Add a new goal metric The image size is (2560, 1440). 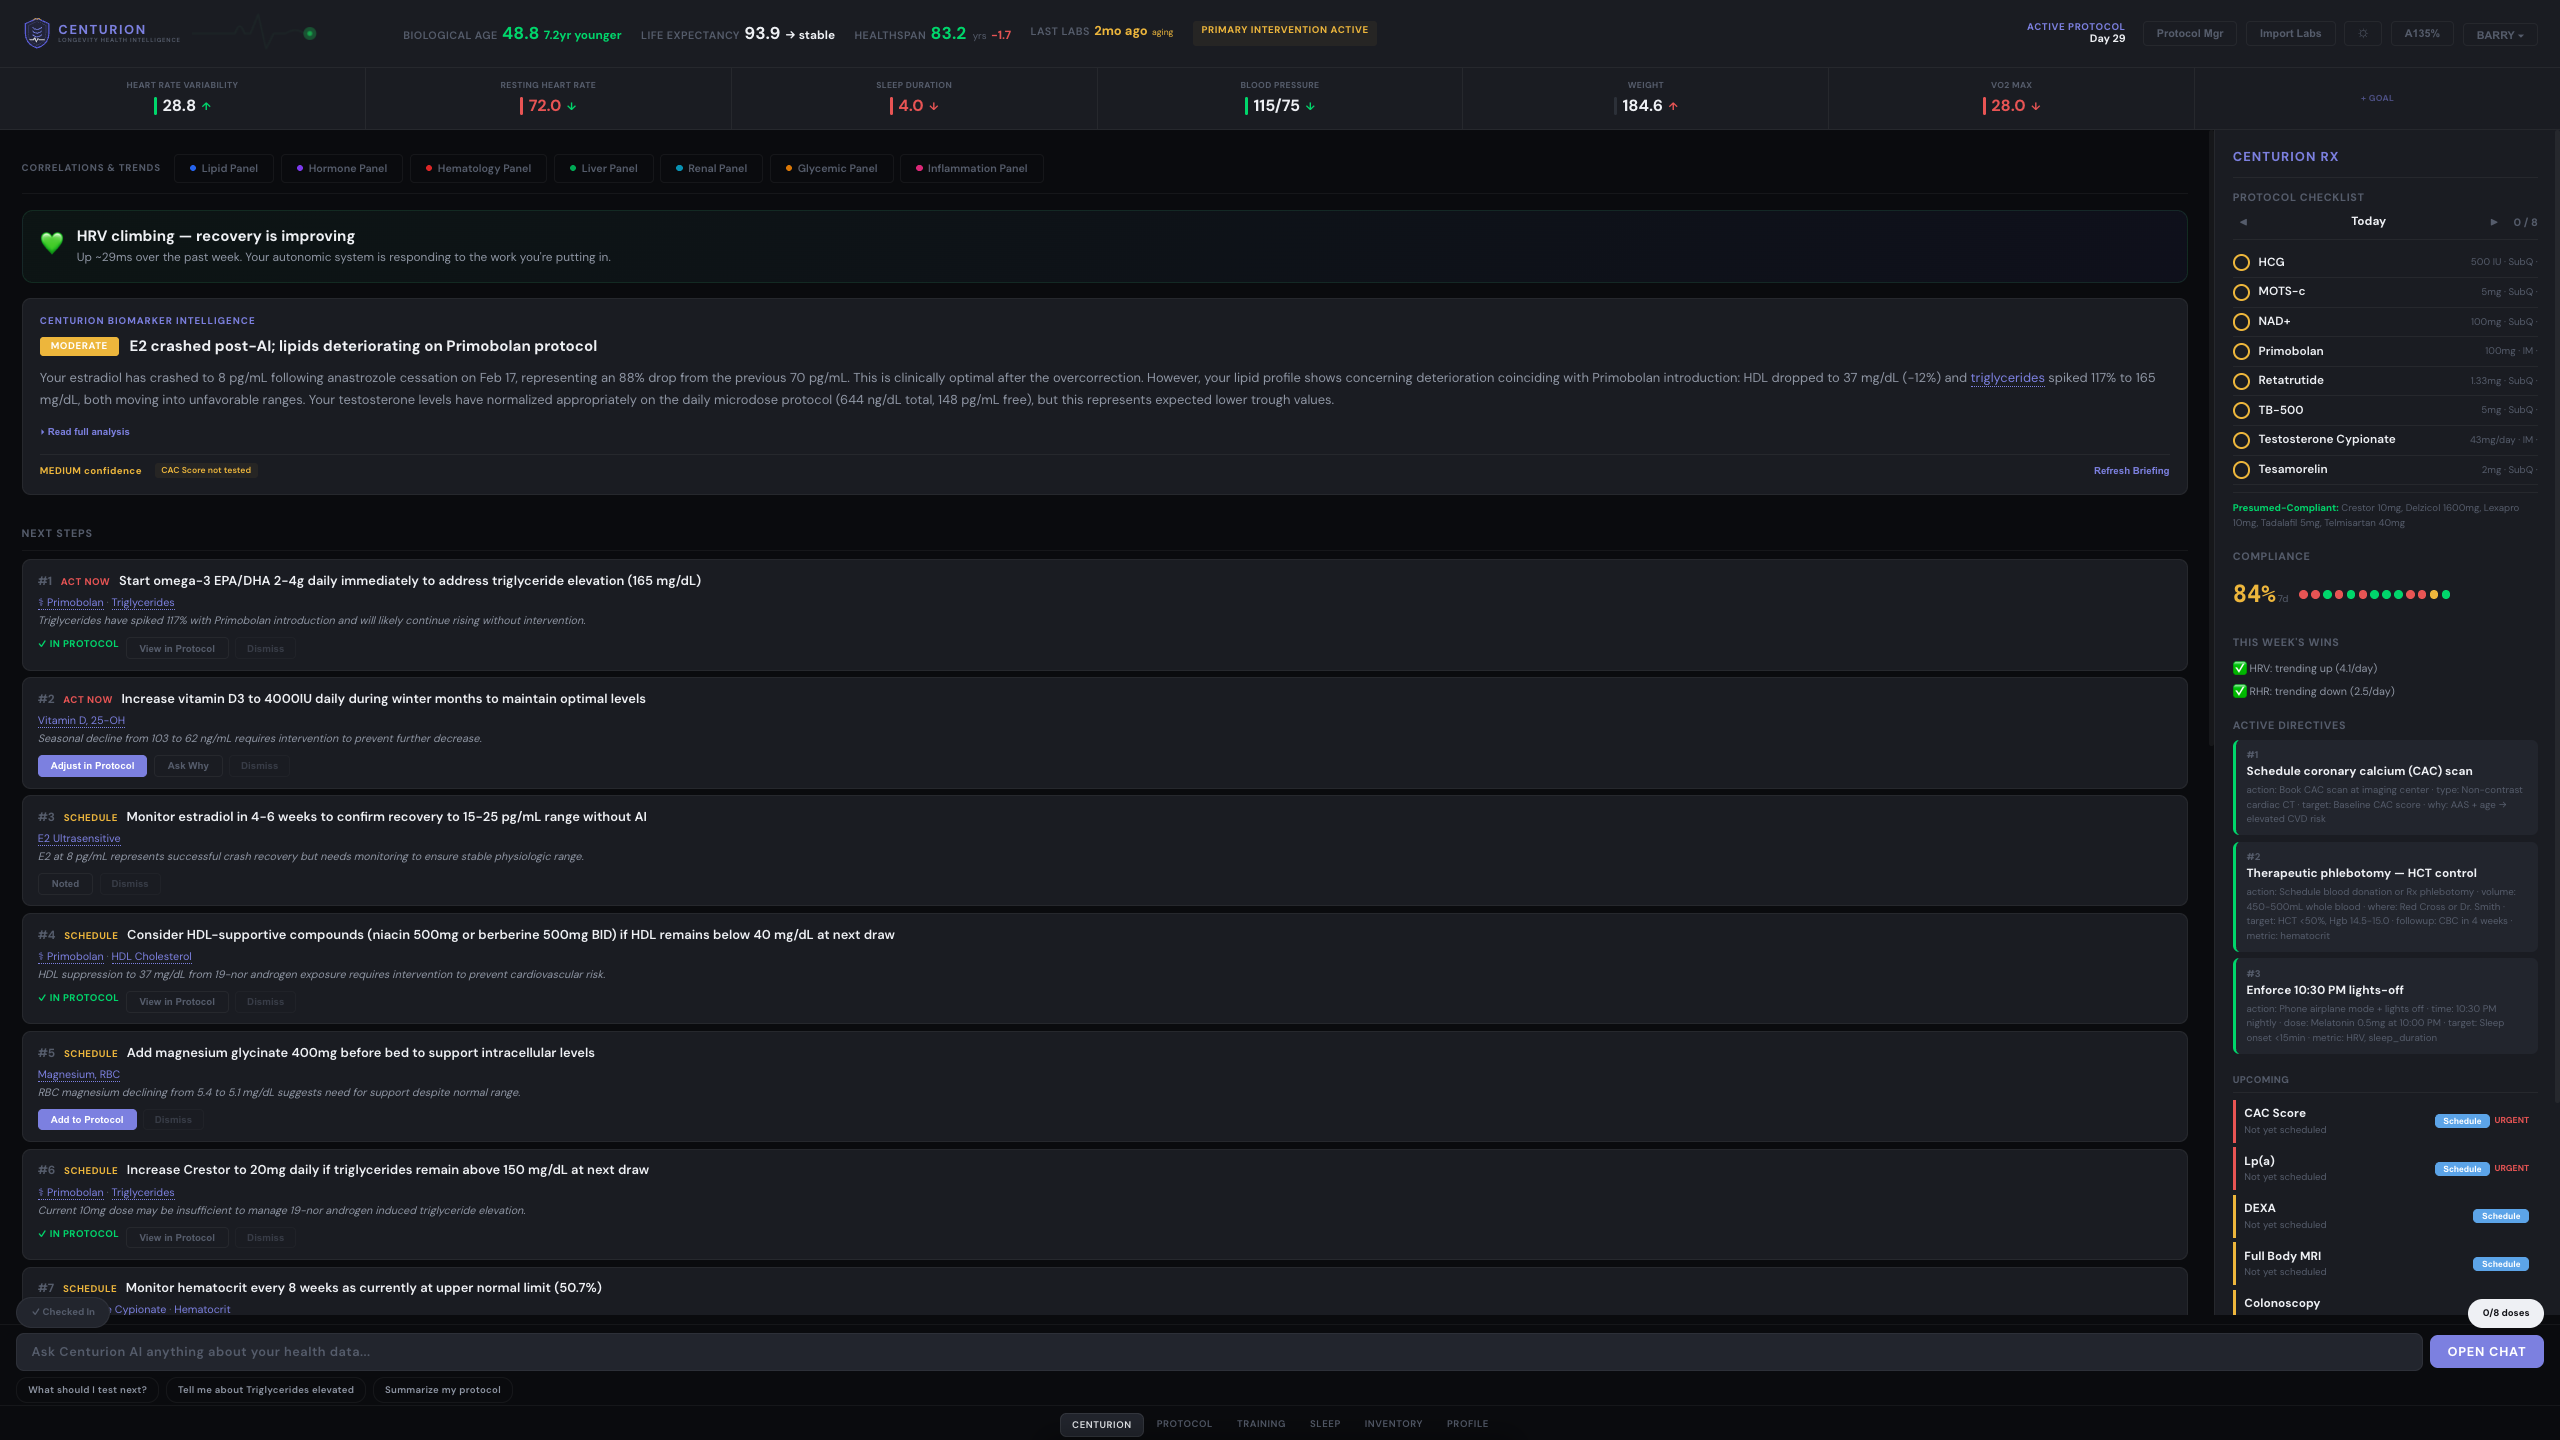[x=2377, y=98]
